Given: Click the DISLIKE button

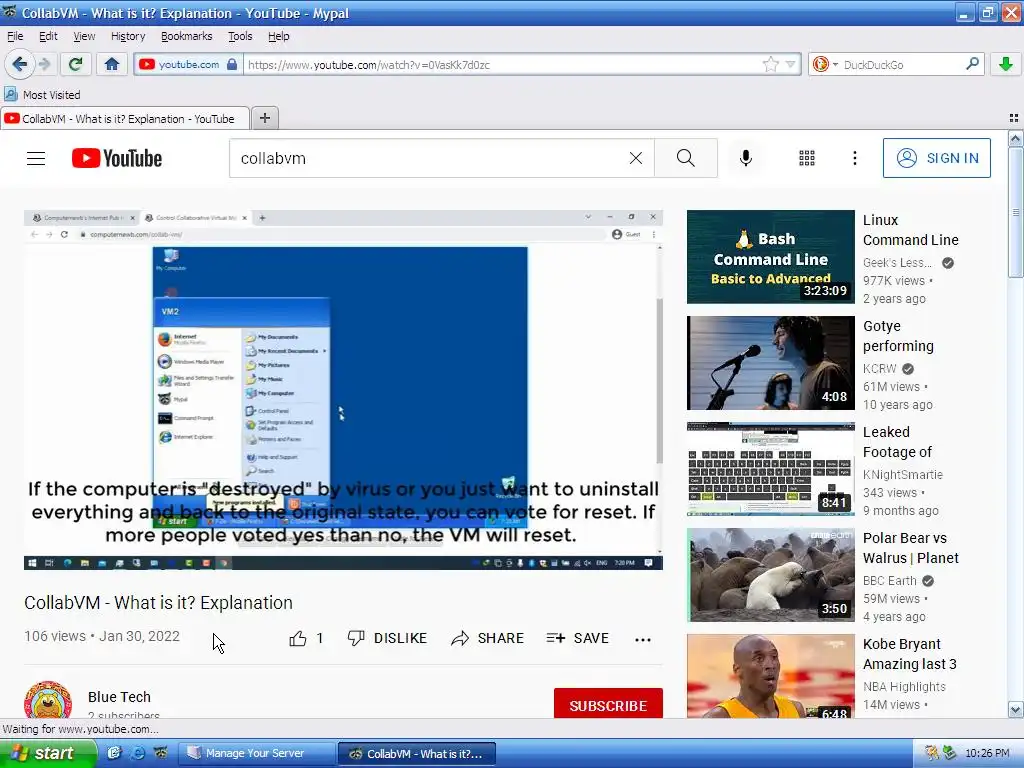Looking at the screenshot, I should [x=387, y=638].
